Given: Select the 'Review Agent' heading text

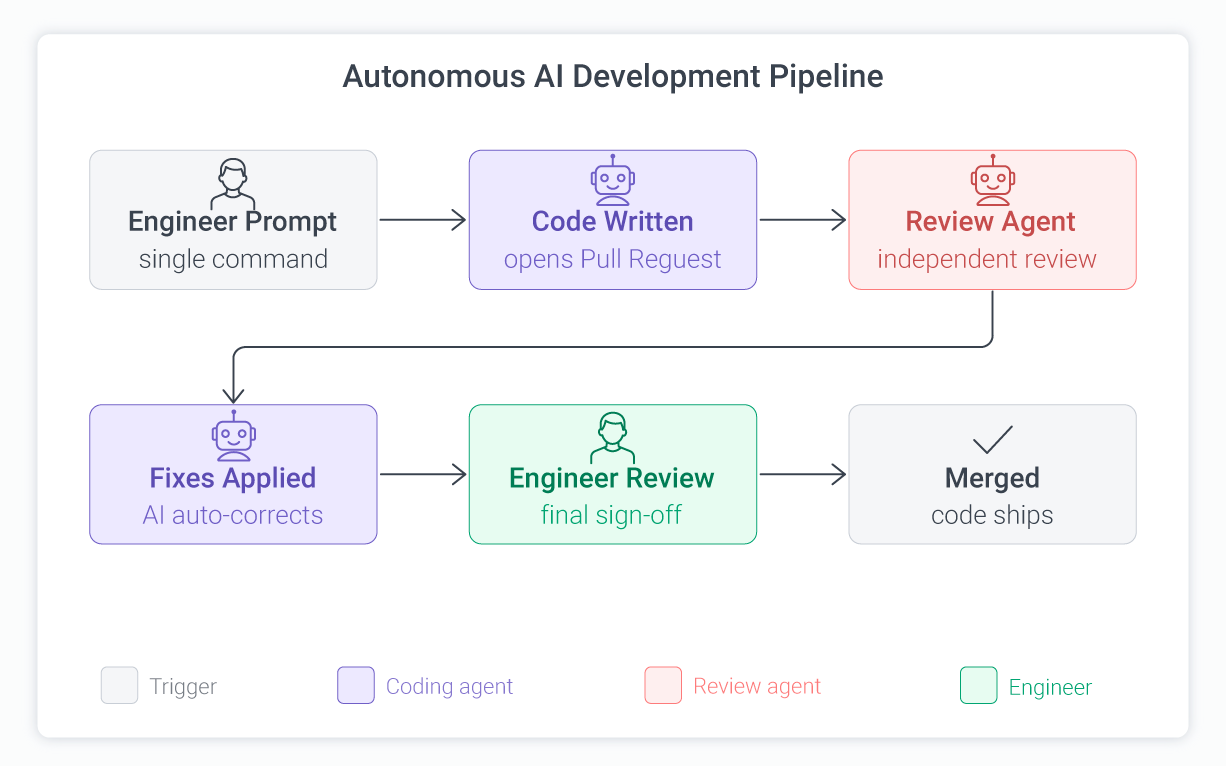Looking at the screenshot, I should (x=991, y=222).
